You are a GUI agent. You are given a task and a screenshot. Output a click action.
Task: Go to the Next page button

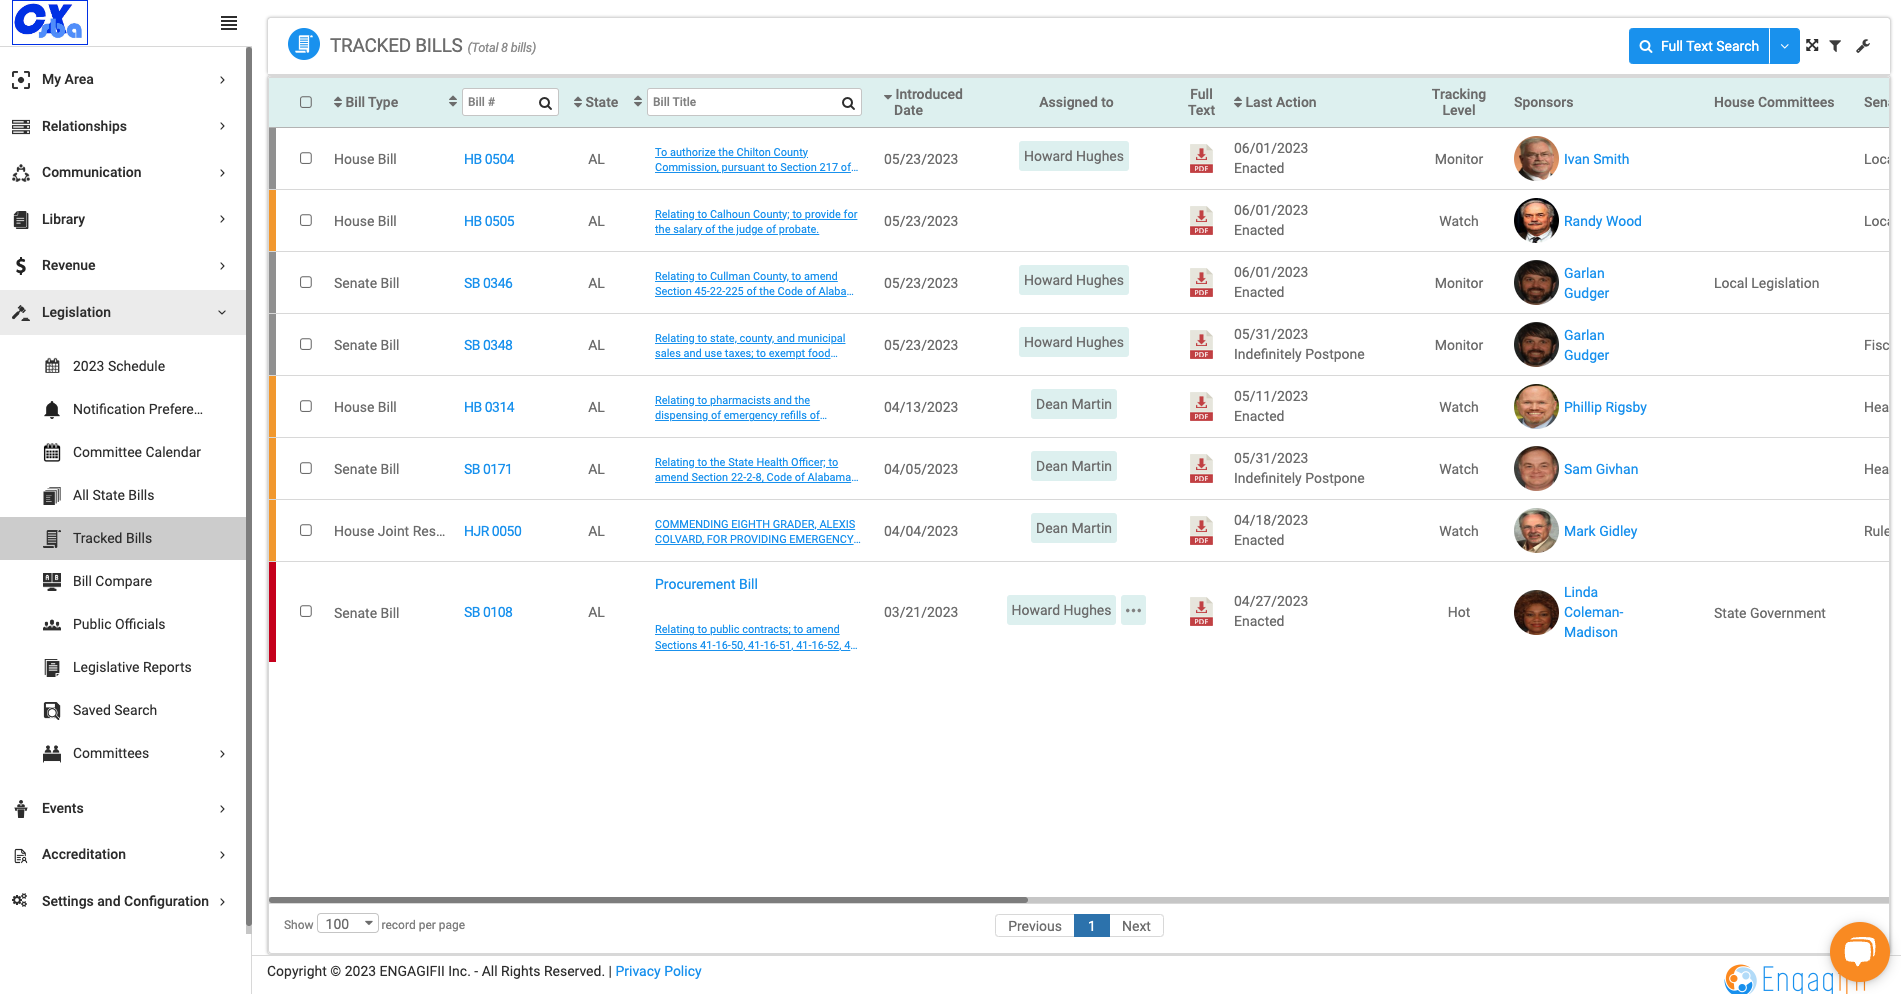[x=1136, y=926]
